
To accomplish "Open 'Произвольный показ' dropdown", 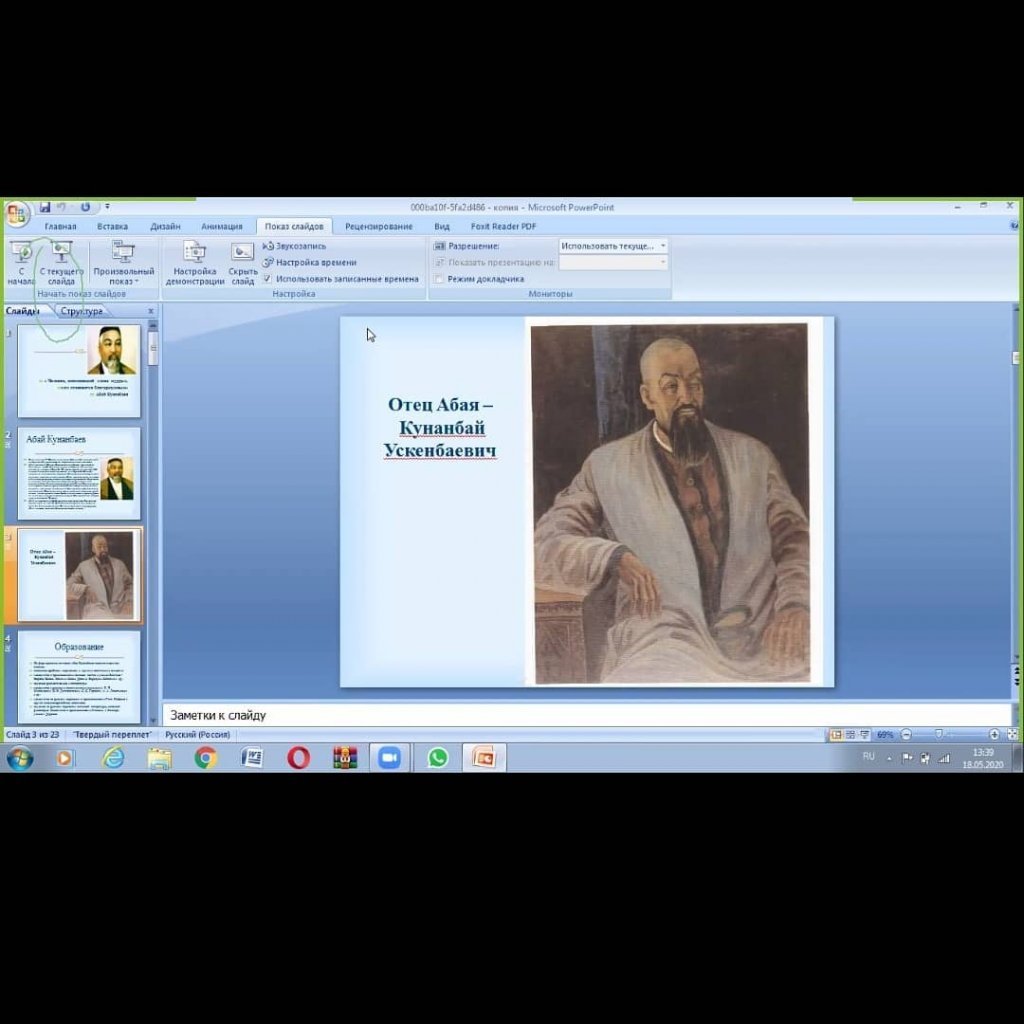I will tap(123, 263).
